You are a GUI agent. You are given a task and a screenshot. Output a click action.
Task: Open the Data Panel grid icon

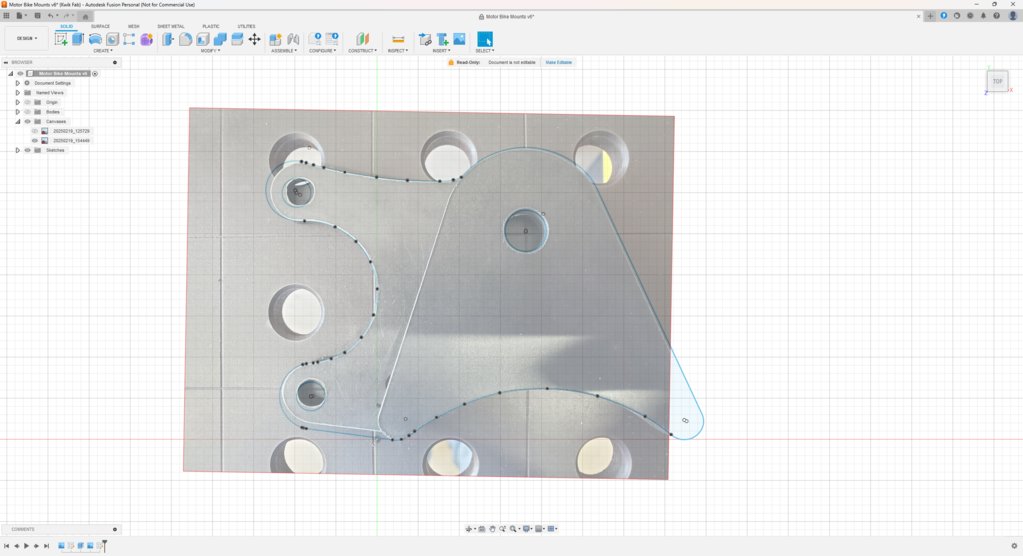(7, 16)
